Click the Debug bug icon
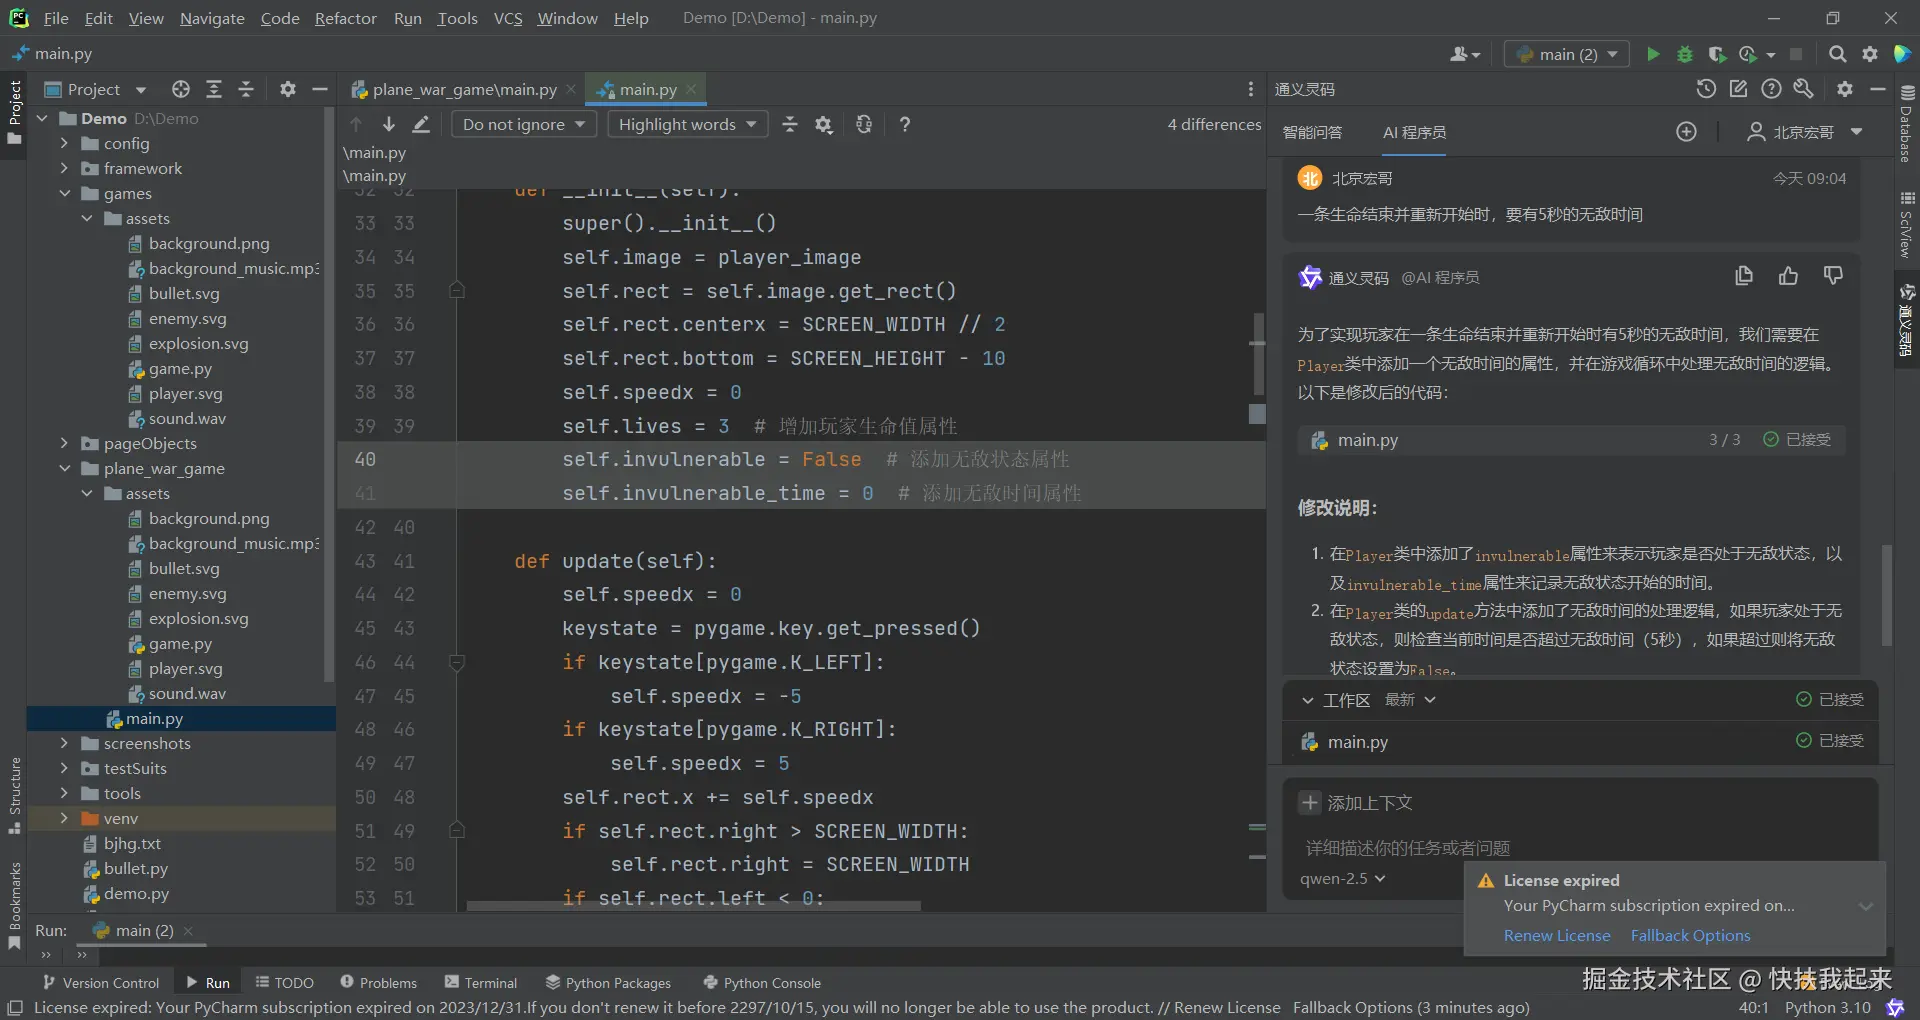Viewport: 1920px width, 1020px height. tap(1685, 54)
